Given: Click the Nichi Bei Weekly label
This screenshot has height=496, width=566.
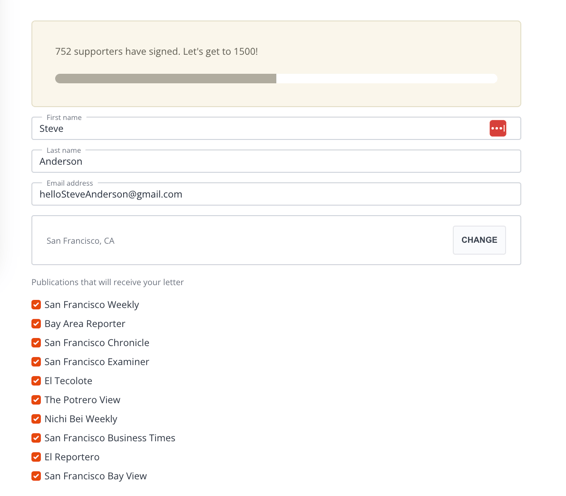Looking at the screenshot, I should (81, 419).
